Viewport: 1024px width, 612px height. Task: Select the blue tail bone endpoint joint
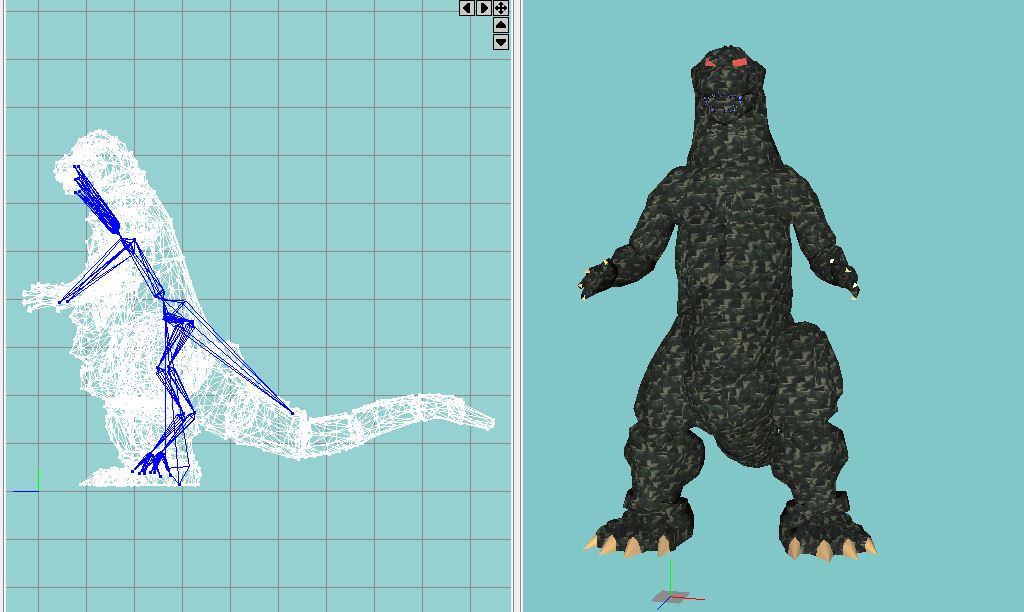(292, 412)
